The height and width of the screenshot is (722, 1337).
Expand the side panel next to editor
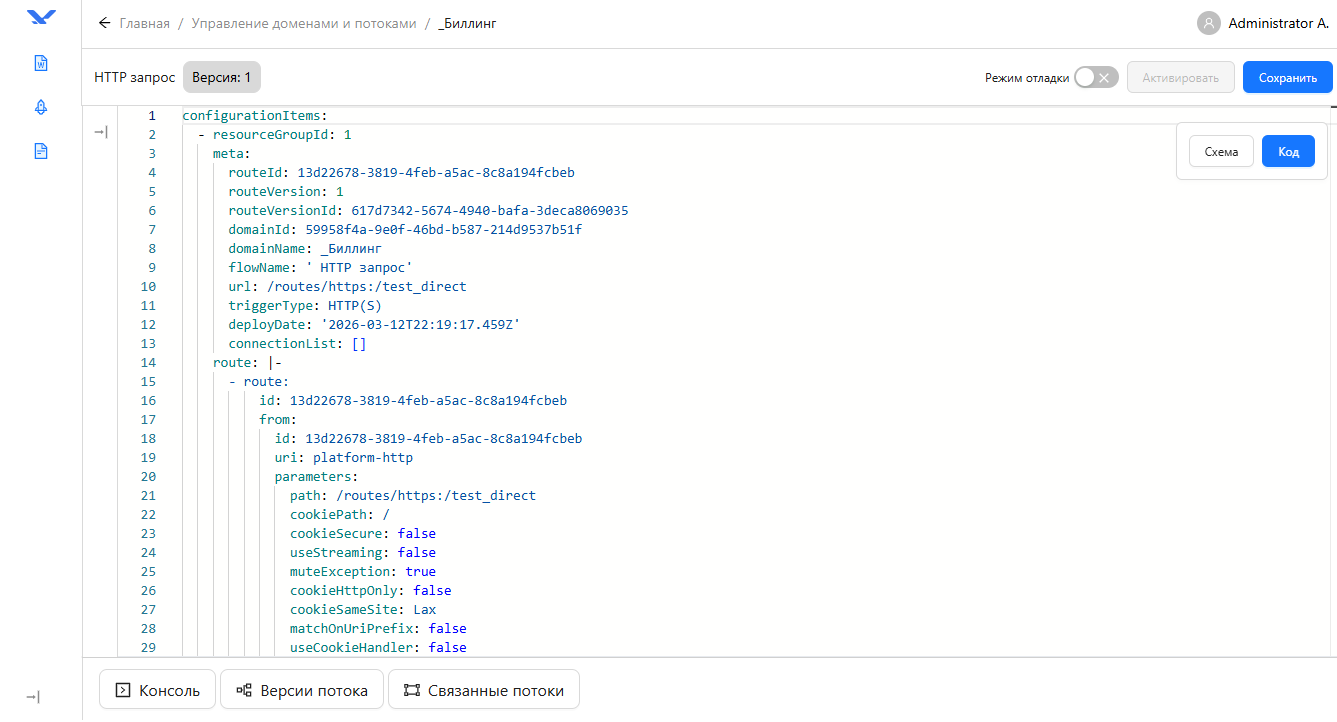(100, 132)
